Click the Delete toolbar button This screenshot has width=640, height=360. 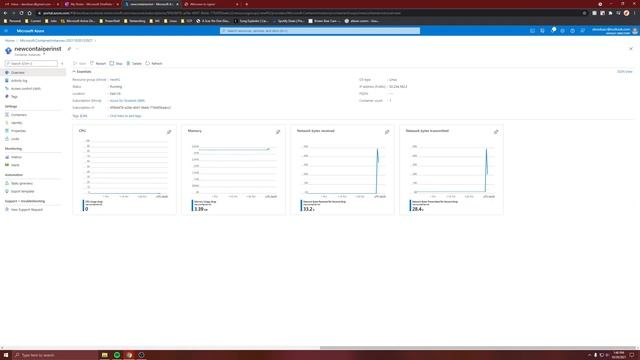[x=134, y=64]
